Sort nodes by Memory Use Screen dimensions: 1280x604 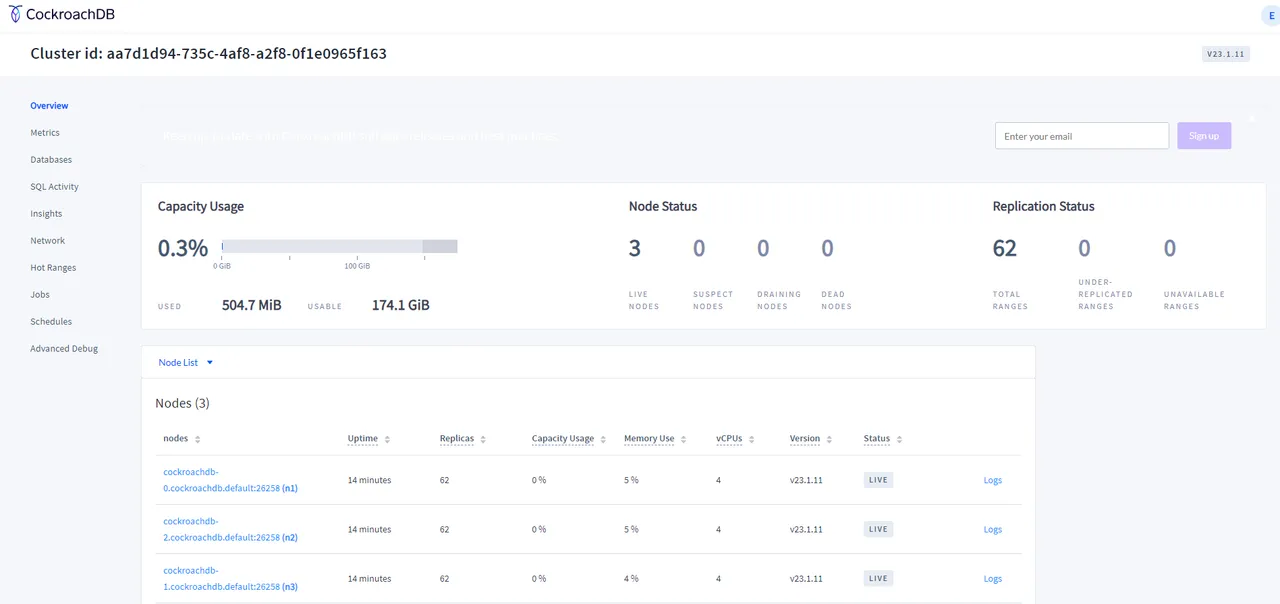(655, 439)
